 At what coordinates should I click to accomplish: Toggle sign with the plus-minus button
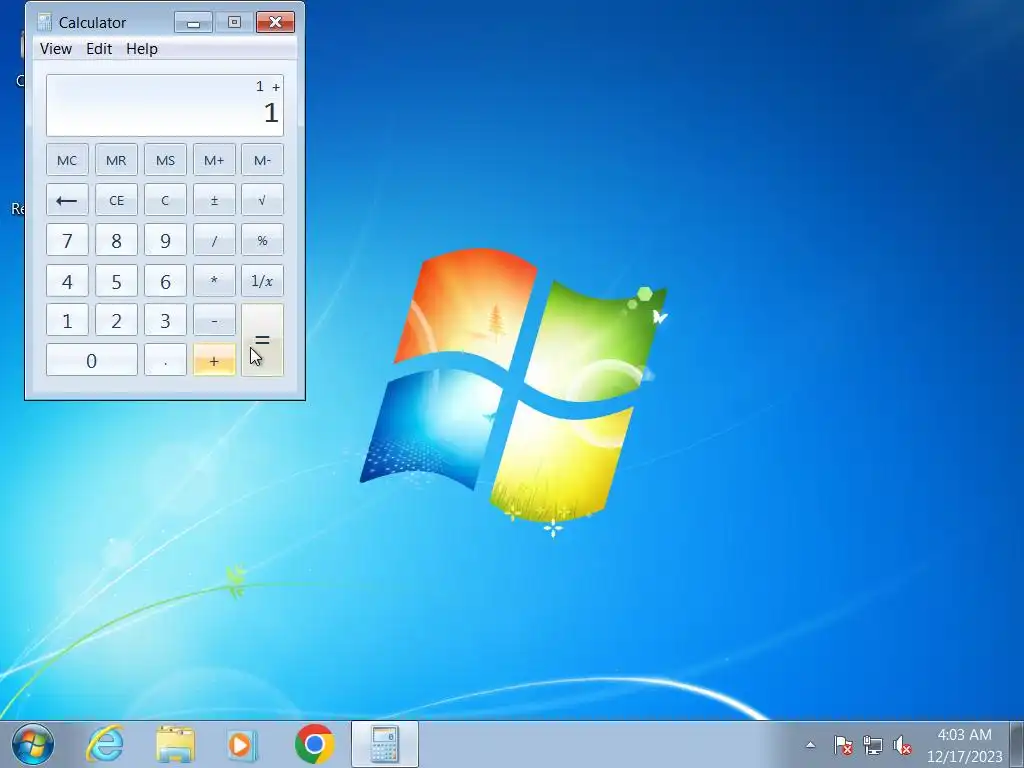pos(214,200)
